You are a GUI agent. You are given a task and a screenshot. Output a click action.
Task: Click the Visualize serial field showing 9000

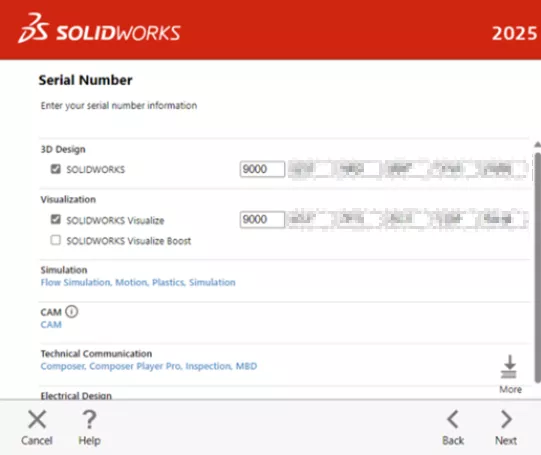tap(262, 220)
